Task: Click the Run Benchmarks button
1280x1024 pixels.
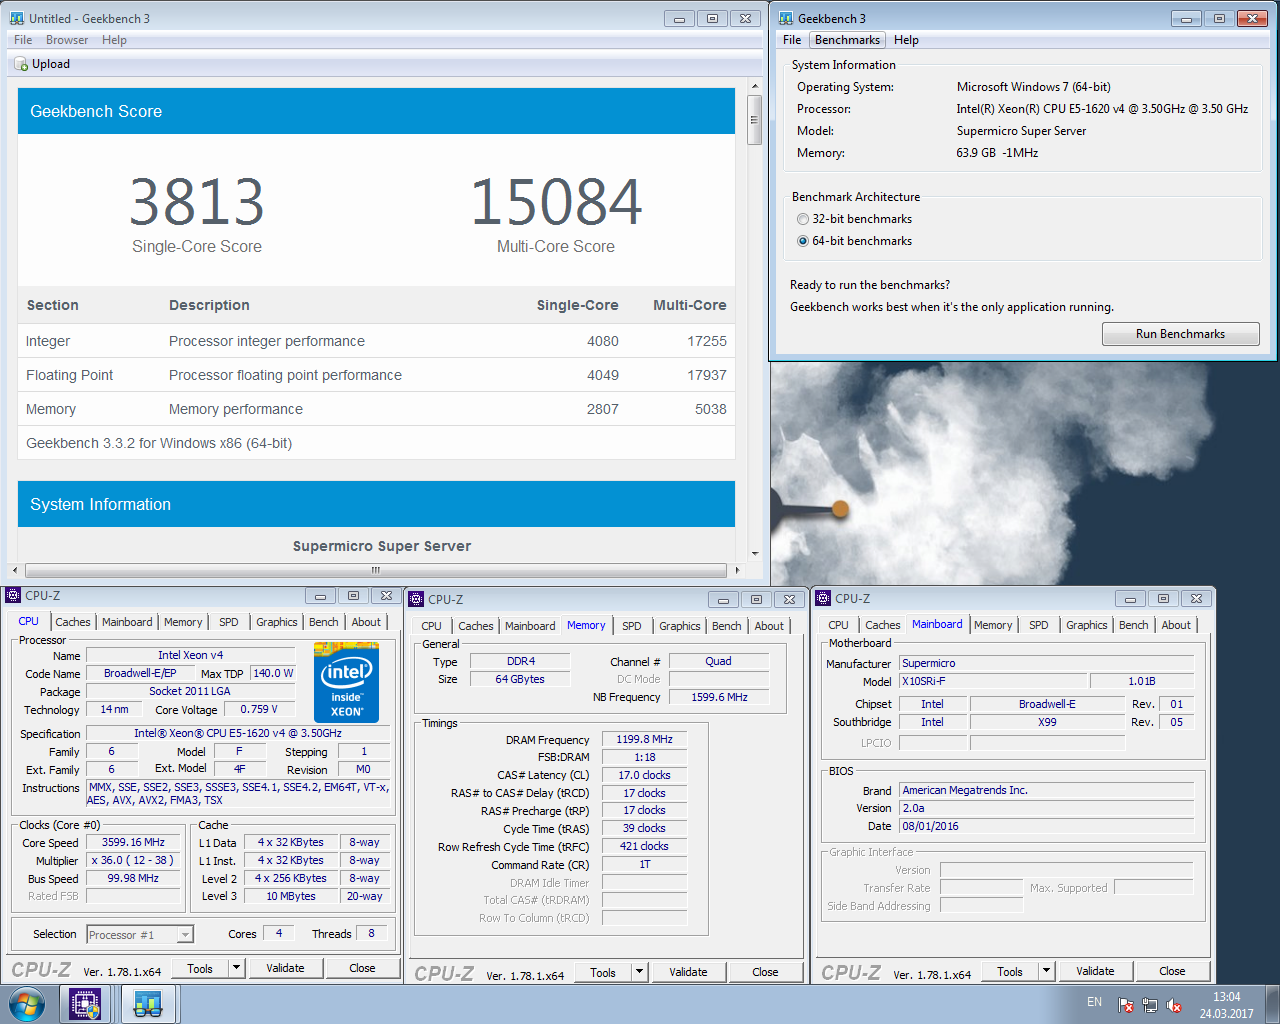Action: point(1180,334)
